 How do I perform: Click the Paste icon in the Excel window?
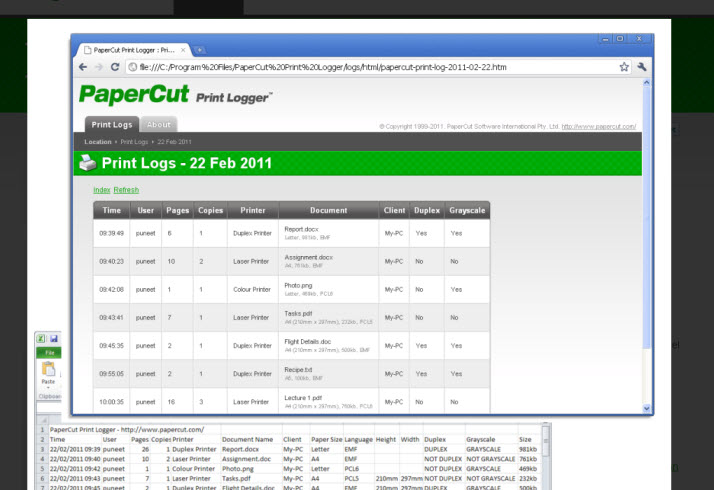[48, 370]
